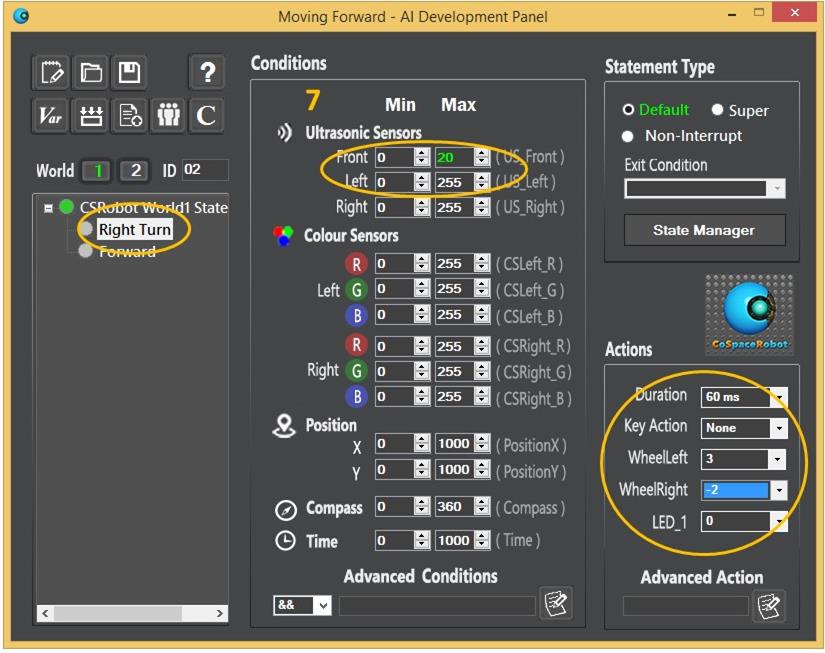
Task: Open the Var variables icon
Action: [51, 115]
